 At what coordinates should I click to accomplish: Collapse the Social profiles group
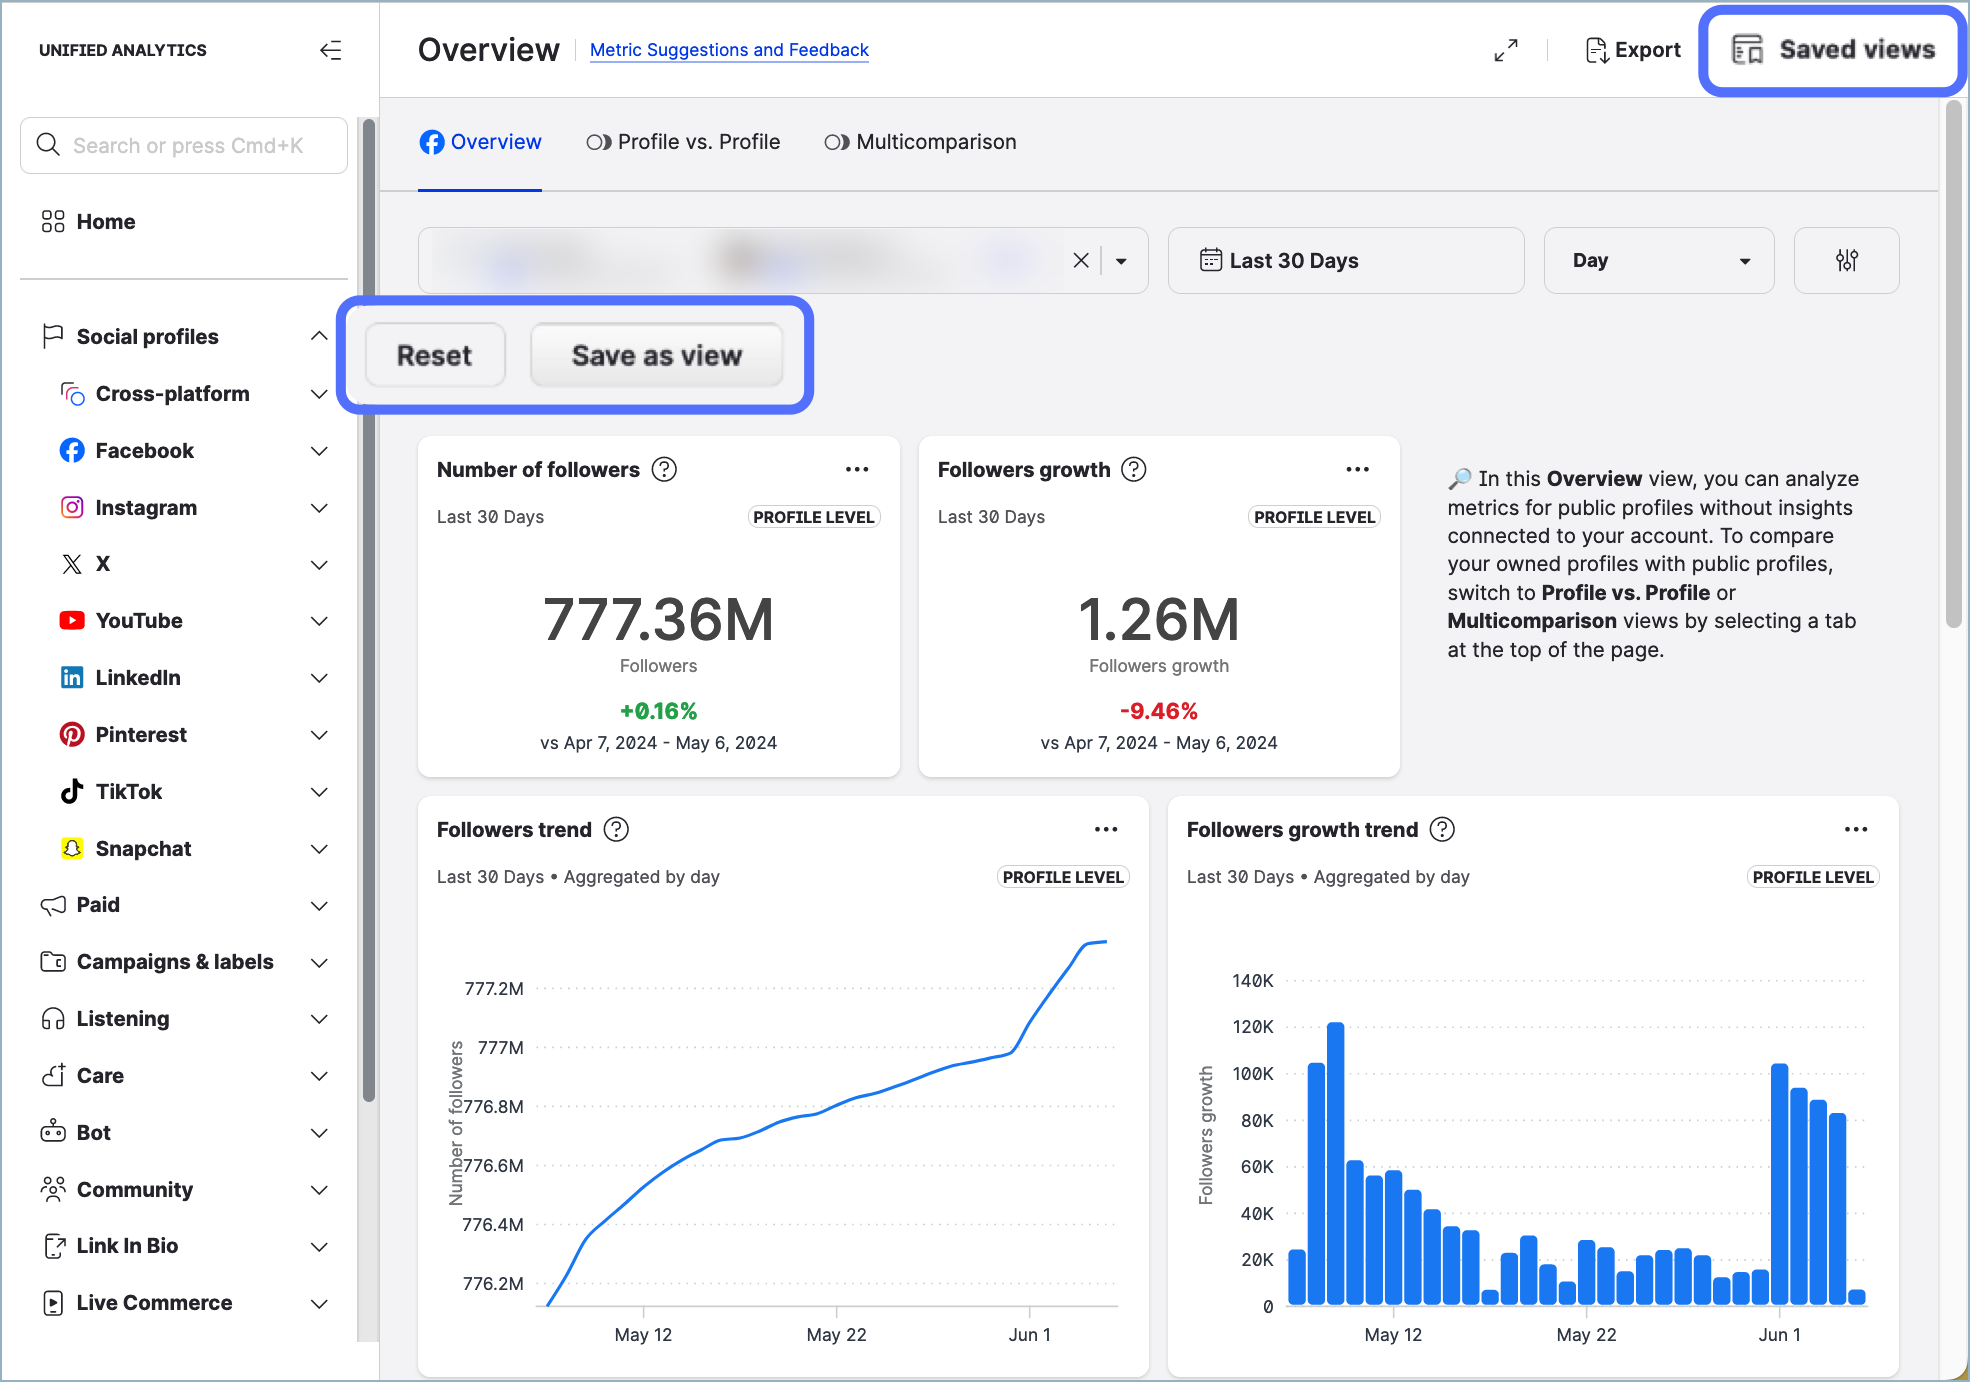[318, 337]
